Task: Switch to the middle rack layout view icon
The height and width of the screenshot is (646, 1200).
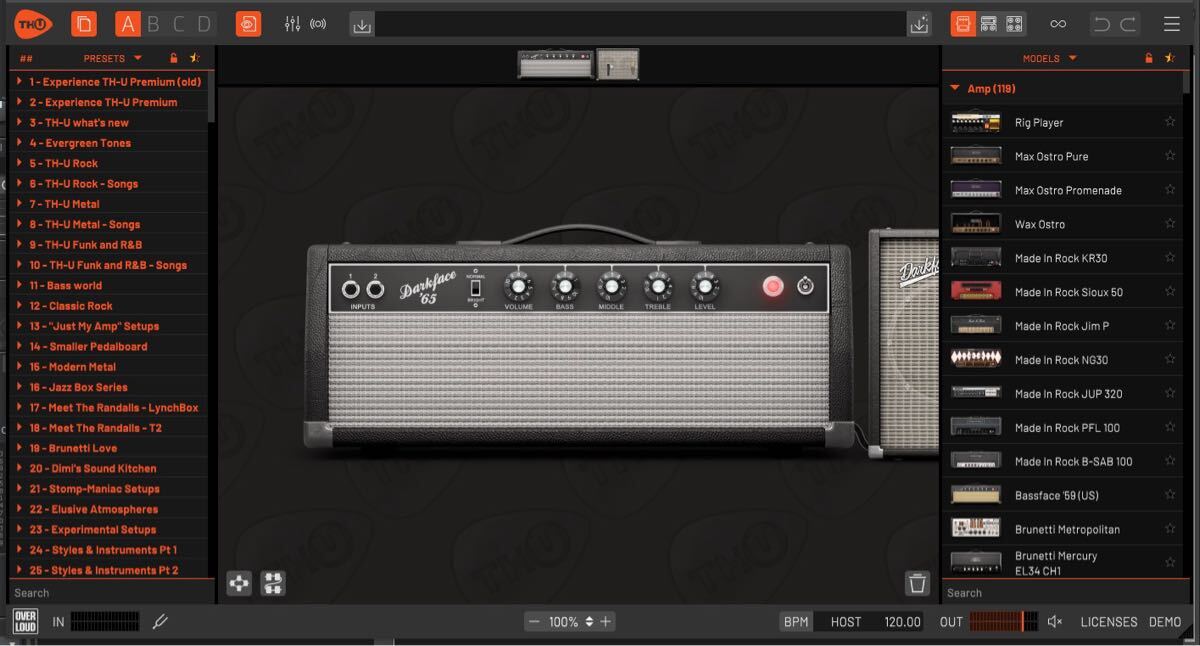Action: pos(988,24)
